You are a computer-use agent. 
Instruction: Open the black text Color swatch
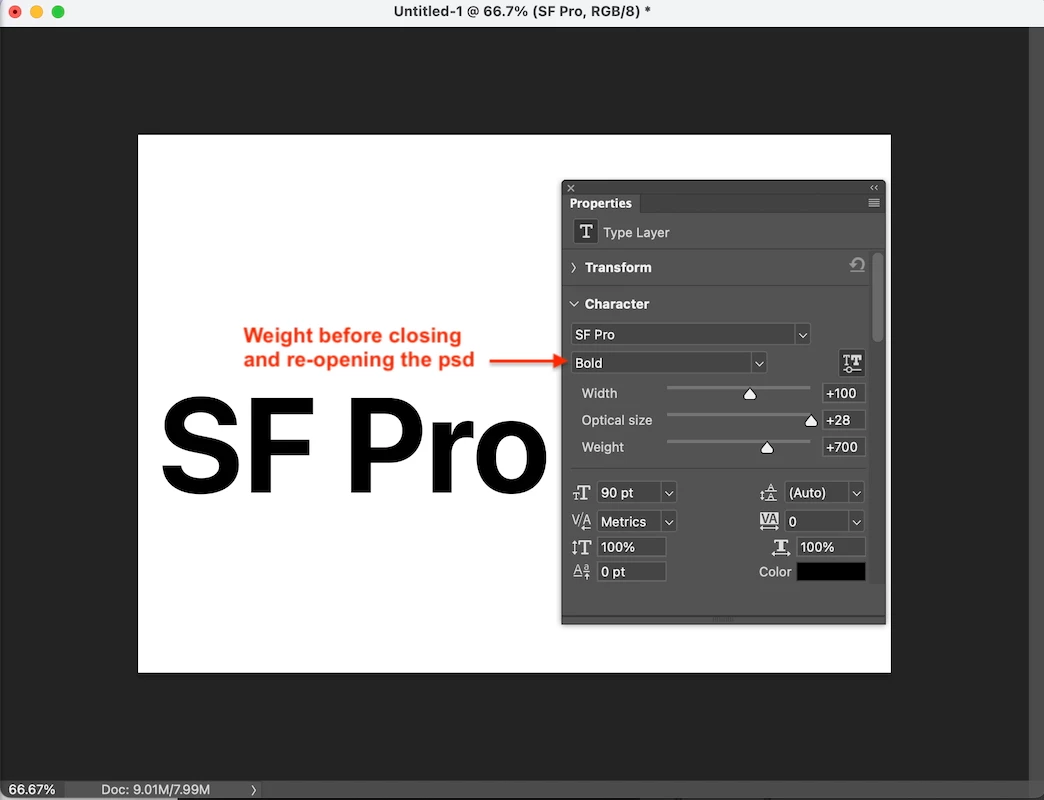[x=831, y=572]
